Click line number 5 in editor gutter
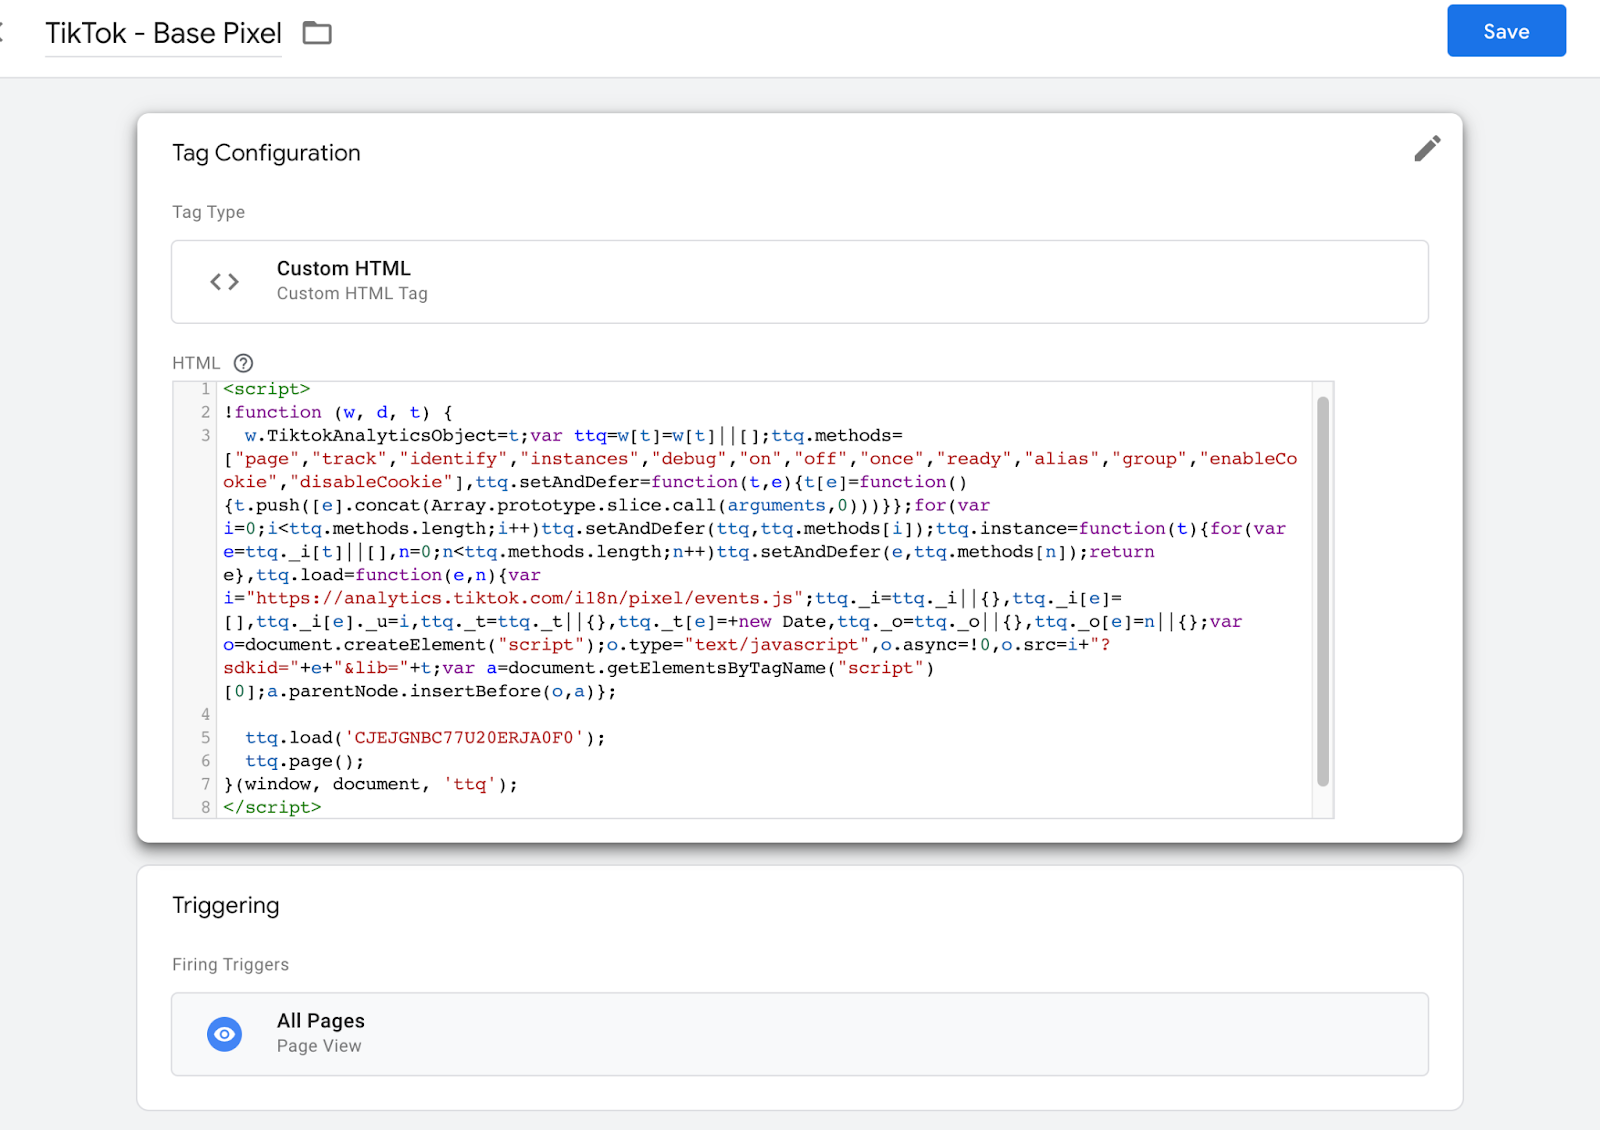Screen dimensions: 1600x1130 click(206, 738)
